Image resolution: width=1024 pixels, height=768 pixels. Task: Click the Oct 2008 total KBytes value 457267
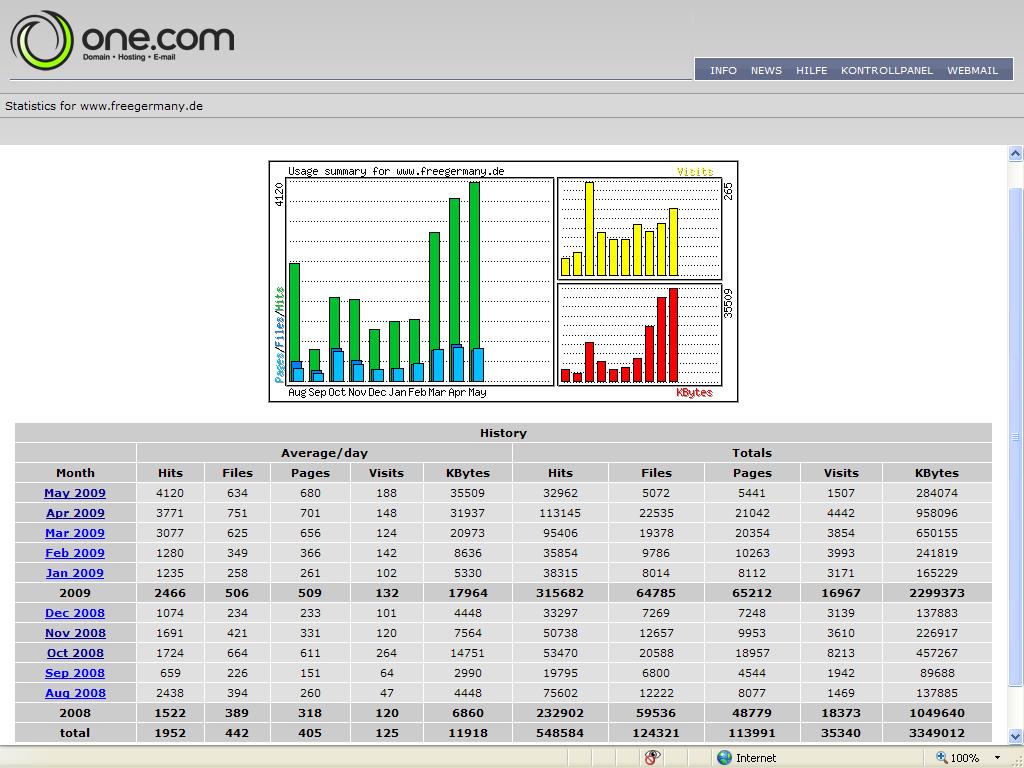point(936,653)
